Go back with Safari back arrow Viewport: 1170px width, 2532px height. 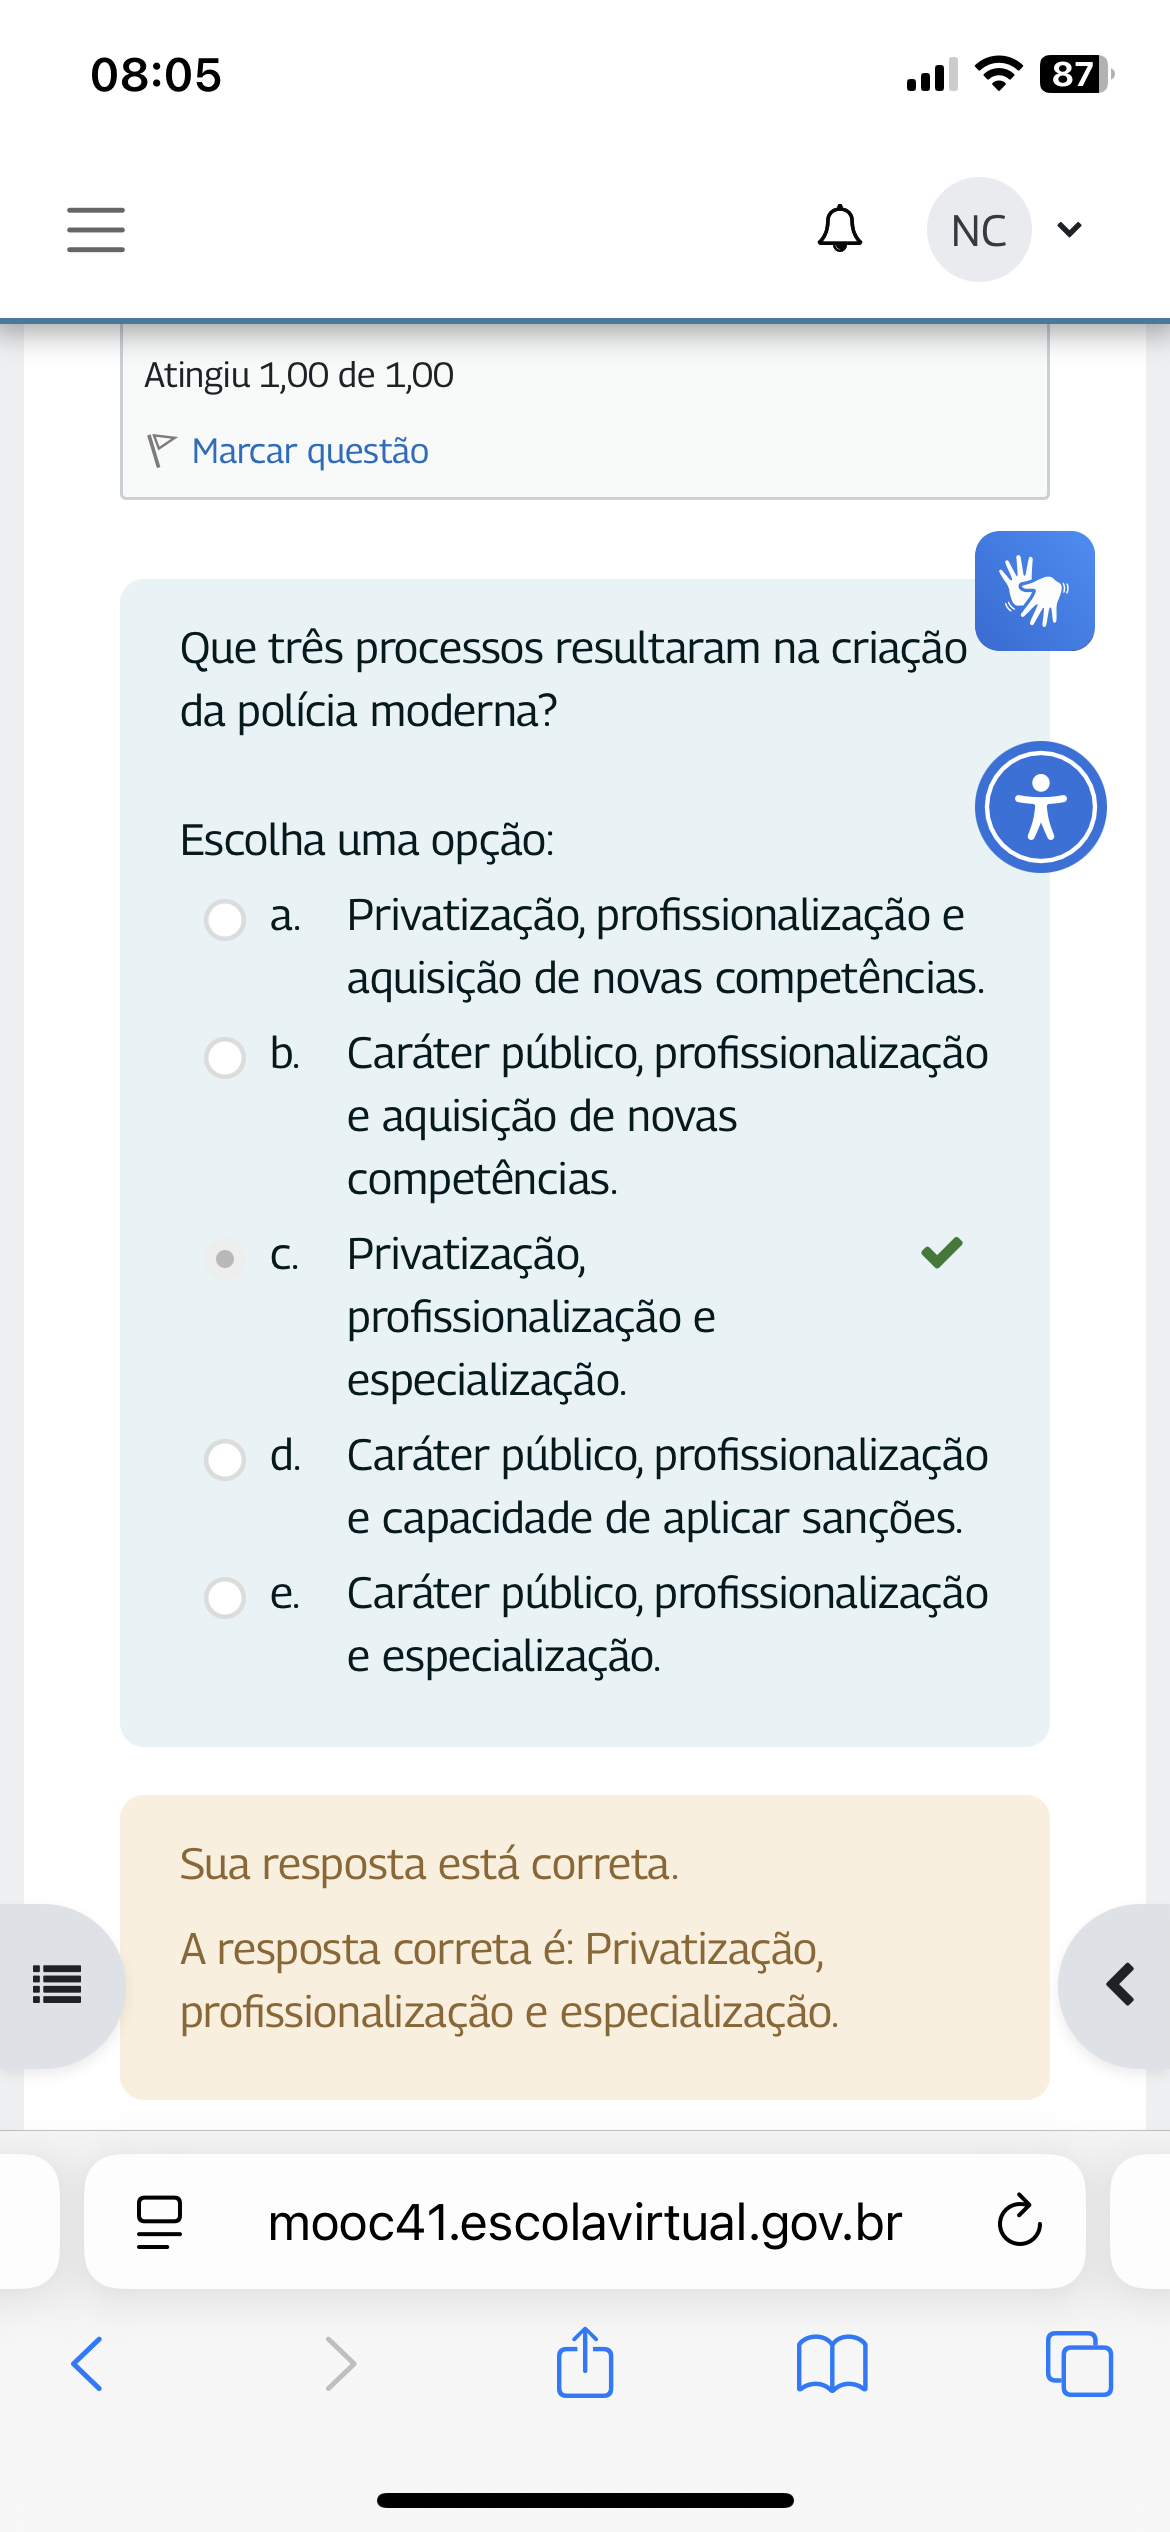click(88, 2363)
